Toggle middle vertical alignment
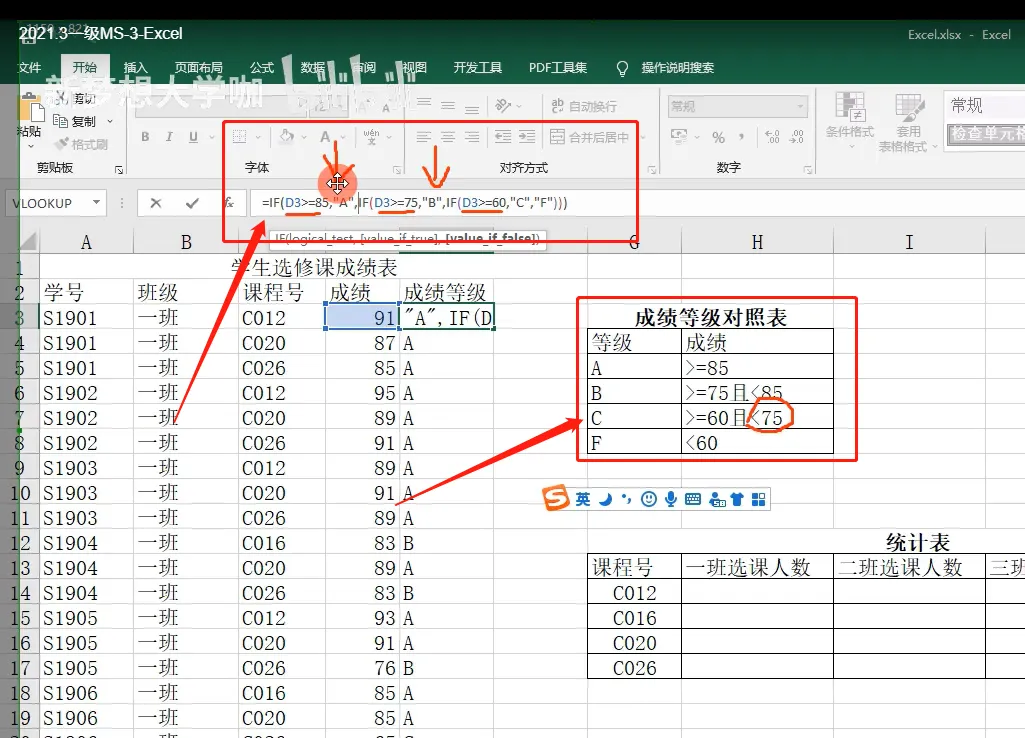1025x738 pixels. [448, 105]
